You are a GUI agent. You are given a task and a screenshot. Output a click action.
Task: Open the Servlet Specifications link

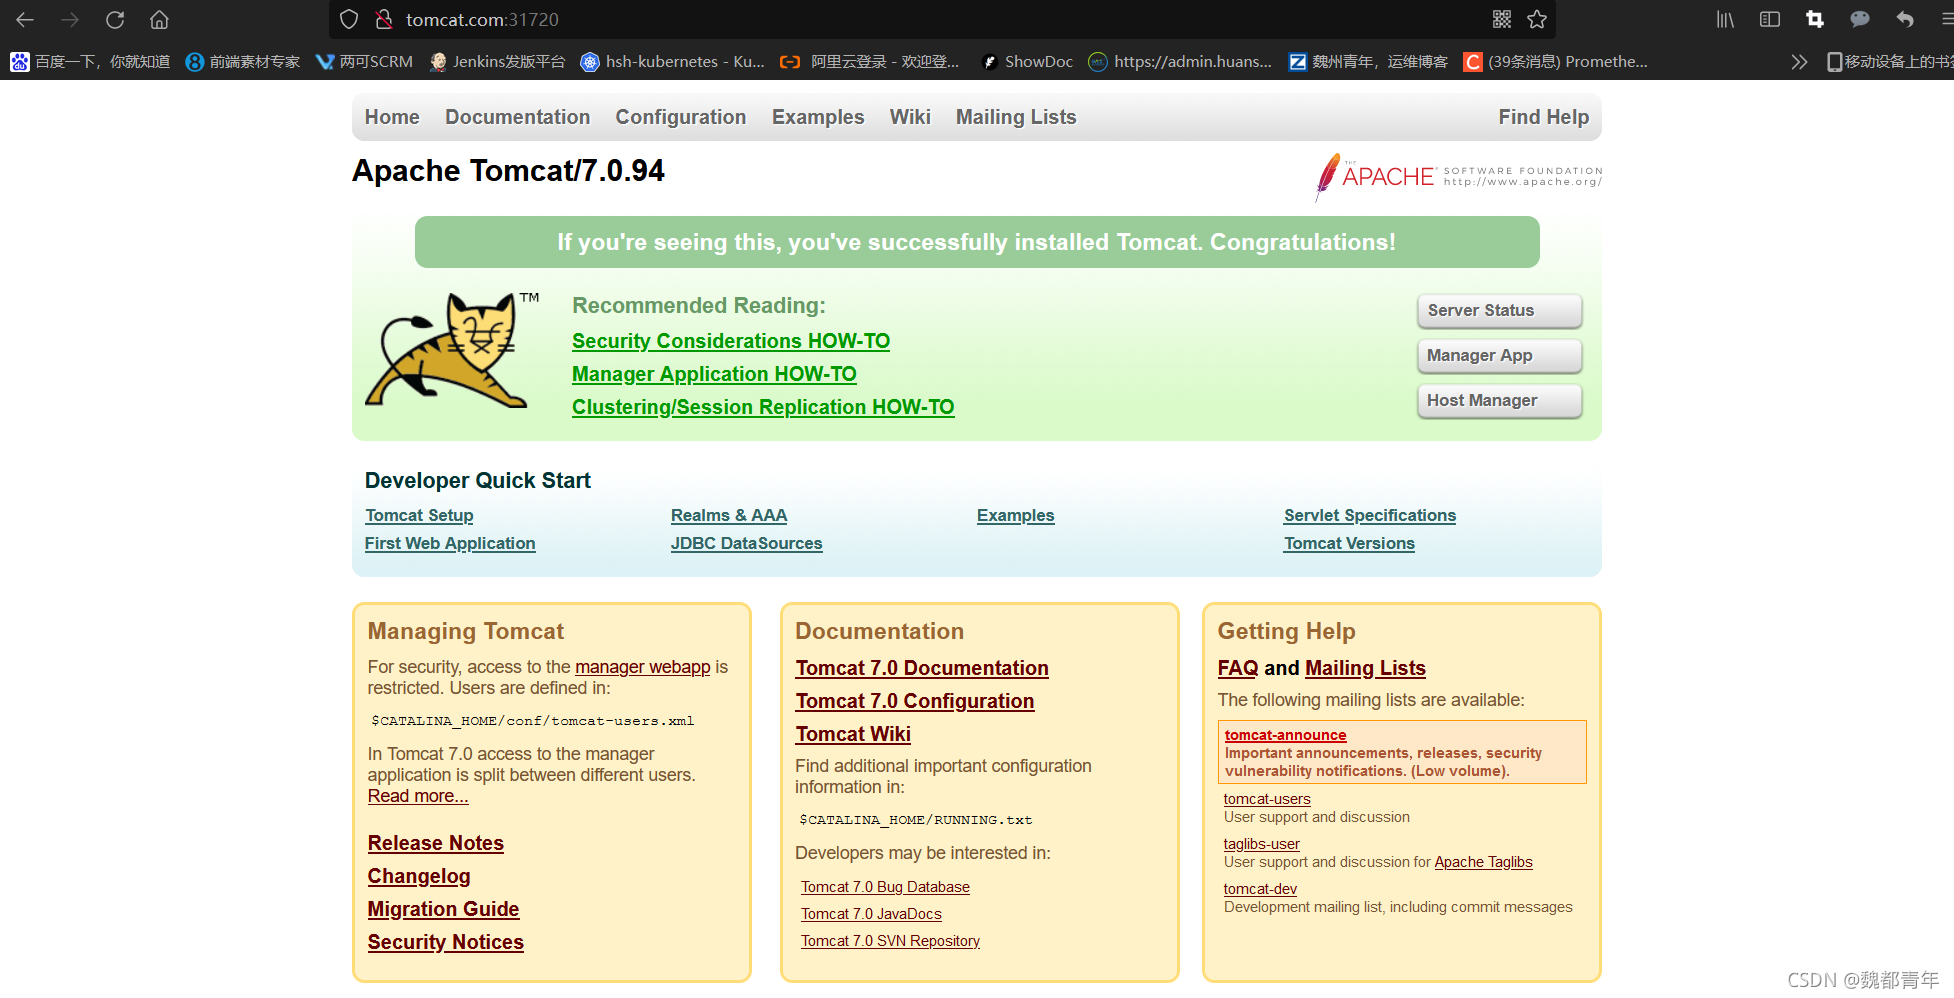1370,515
